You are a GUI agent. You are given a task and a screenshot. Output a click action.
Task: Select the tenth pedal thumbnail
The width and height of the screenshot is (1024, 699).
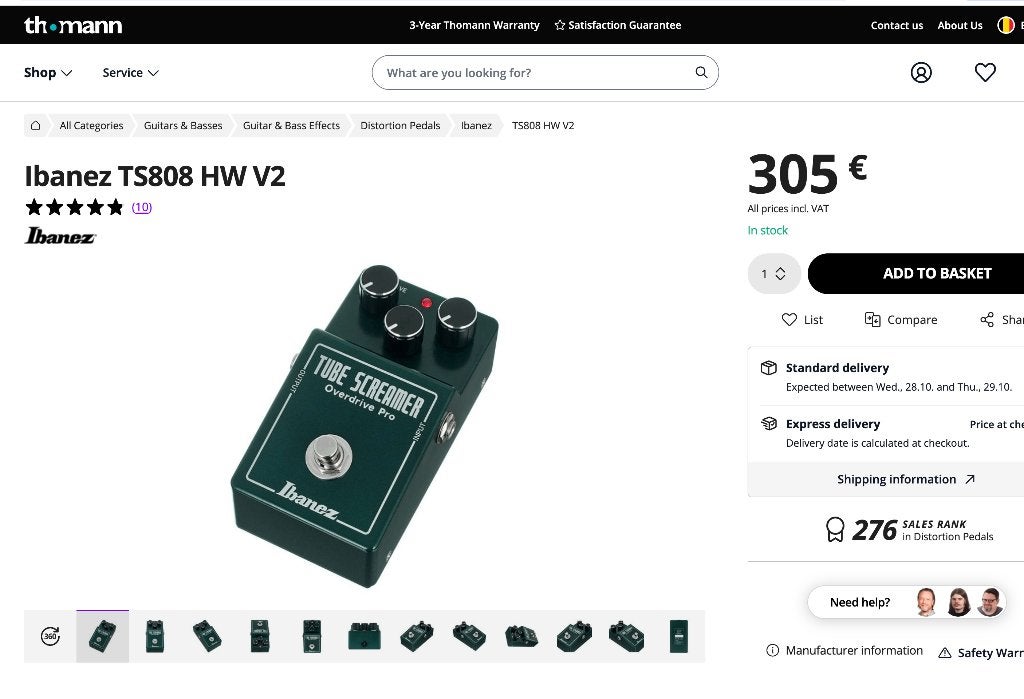pyautogui.click(x=574, y=636)
